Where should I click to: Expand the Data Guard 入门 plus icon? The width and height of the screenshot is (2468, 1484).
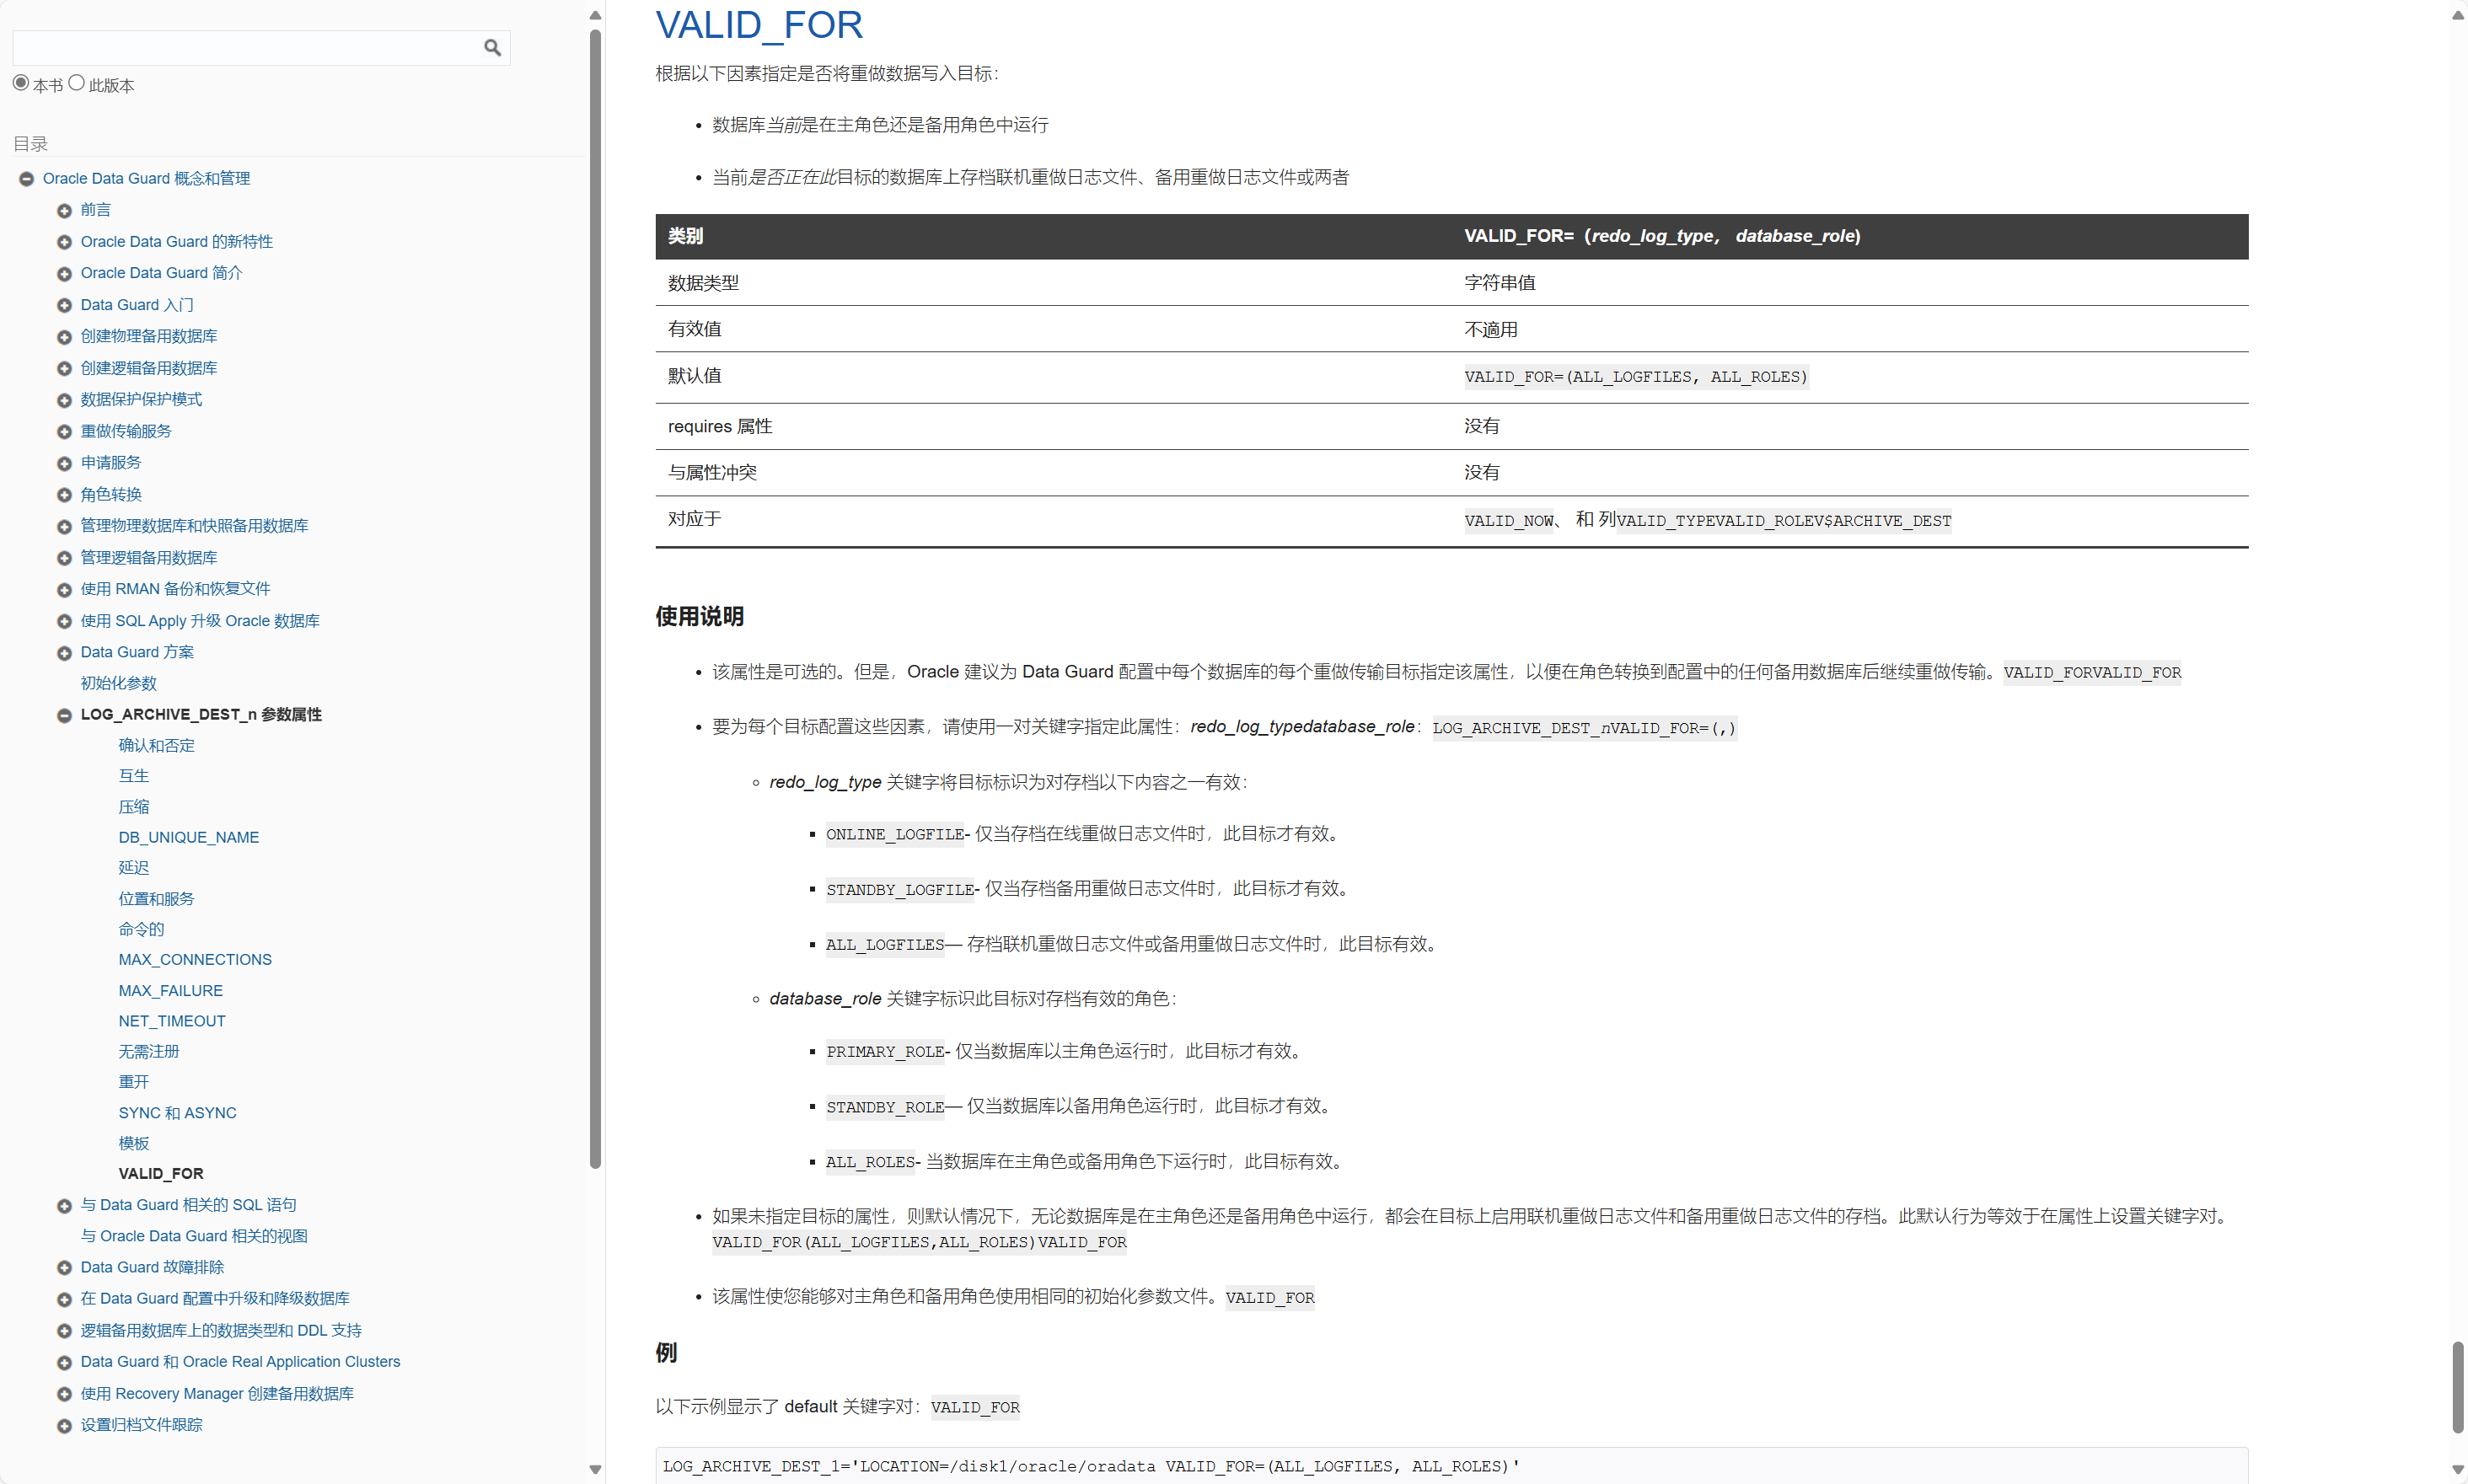pos(64,306)
